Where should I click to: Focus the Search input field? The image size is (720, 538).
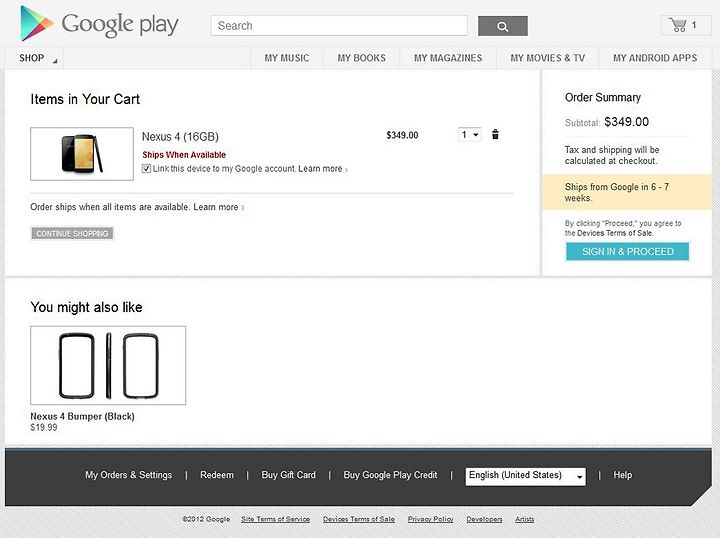click(339, 26)
